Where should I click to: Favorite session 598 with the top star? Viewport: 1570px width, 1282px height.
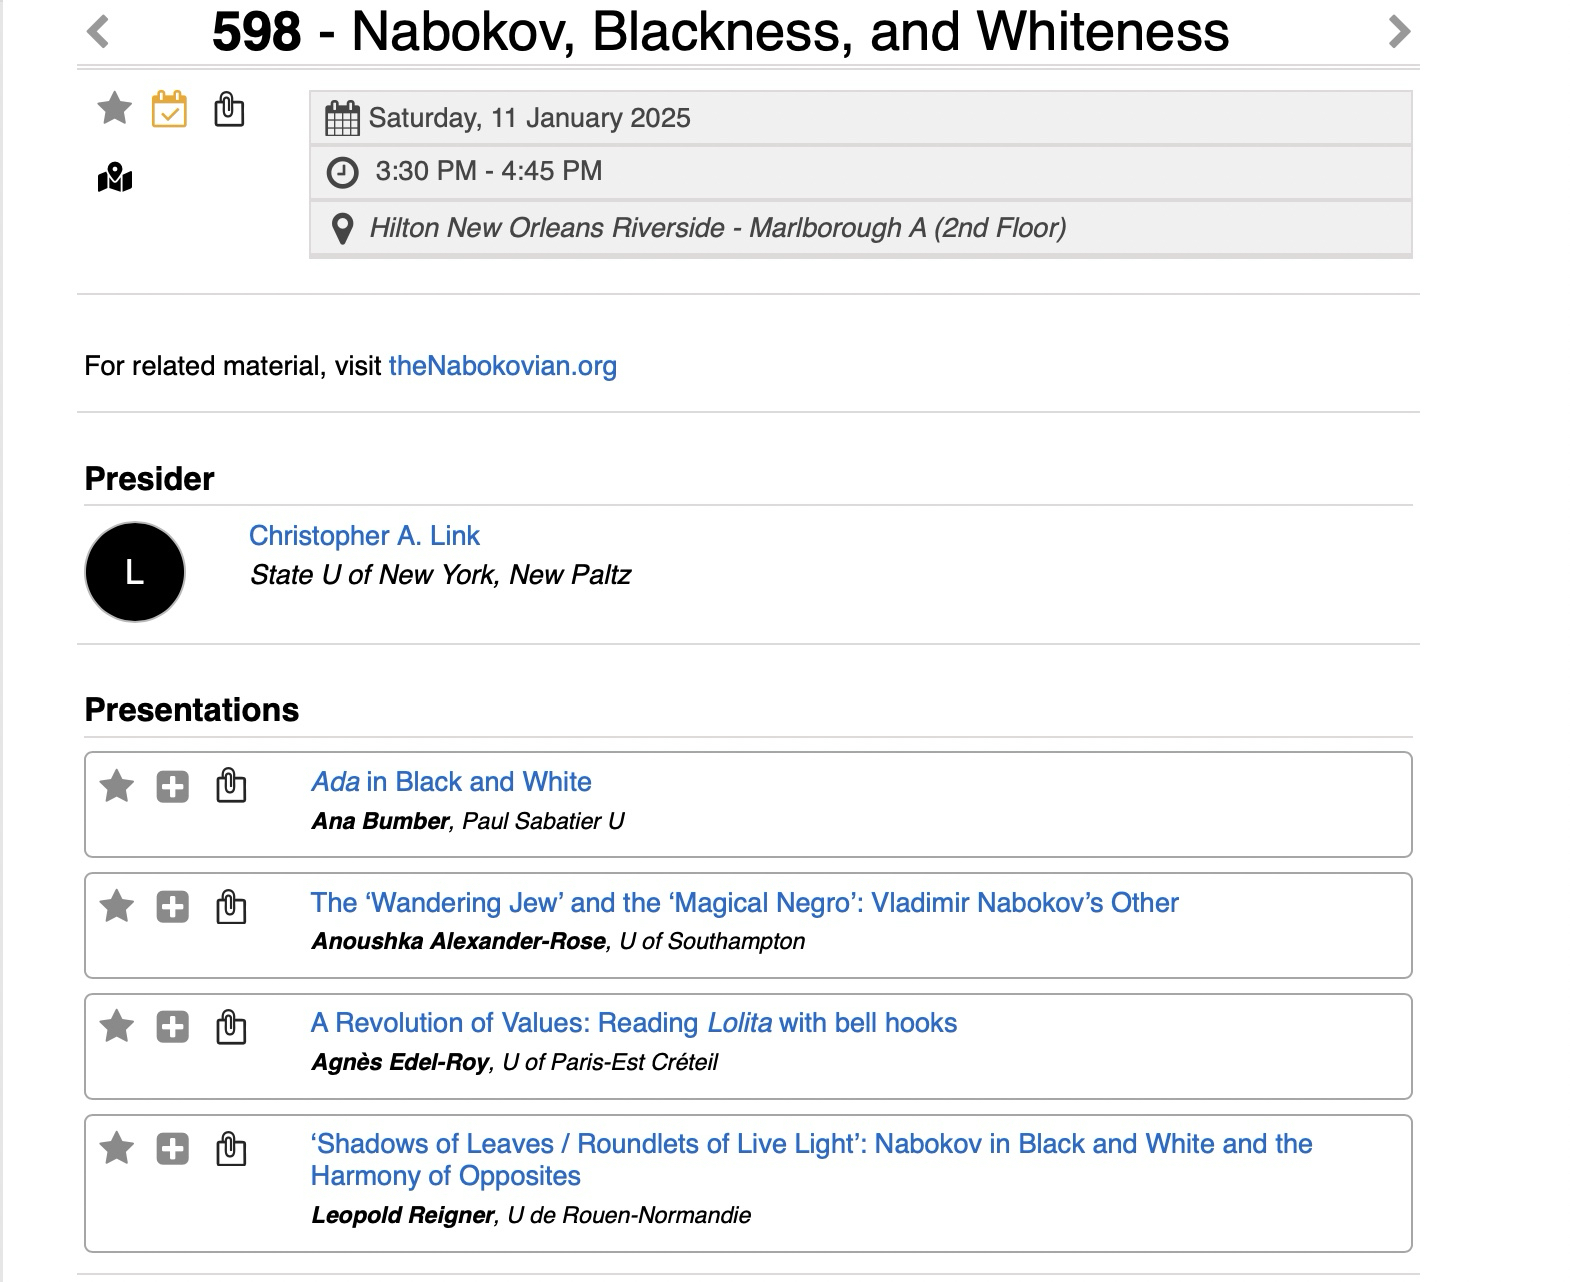(115, 108)
